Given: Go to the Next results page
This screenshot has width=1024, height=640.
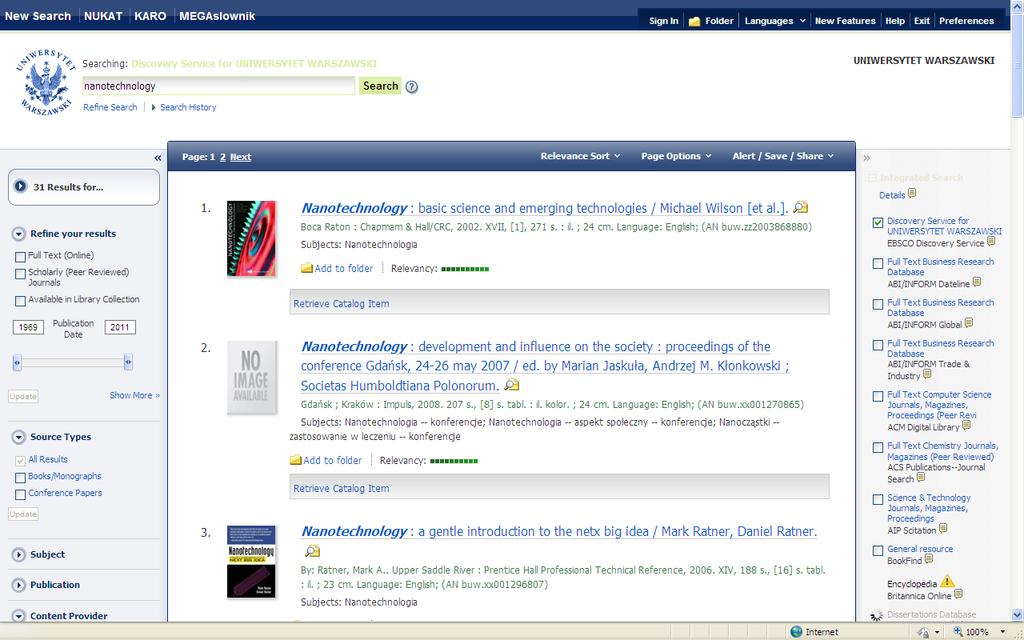Looking at the screenshot, I should [240, 157].
